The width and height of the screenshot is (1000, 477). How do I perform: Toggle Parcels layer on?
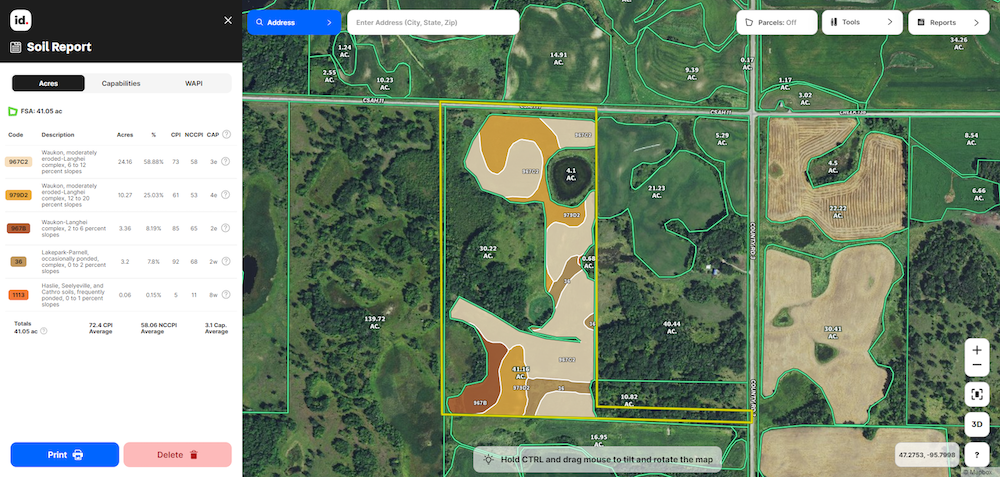[x=776, y=22]
